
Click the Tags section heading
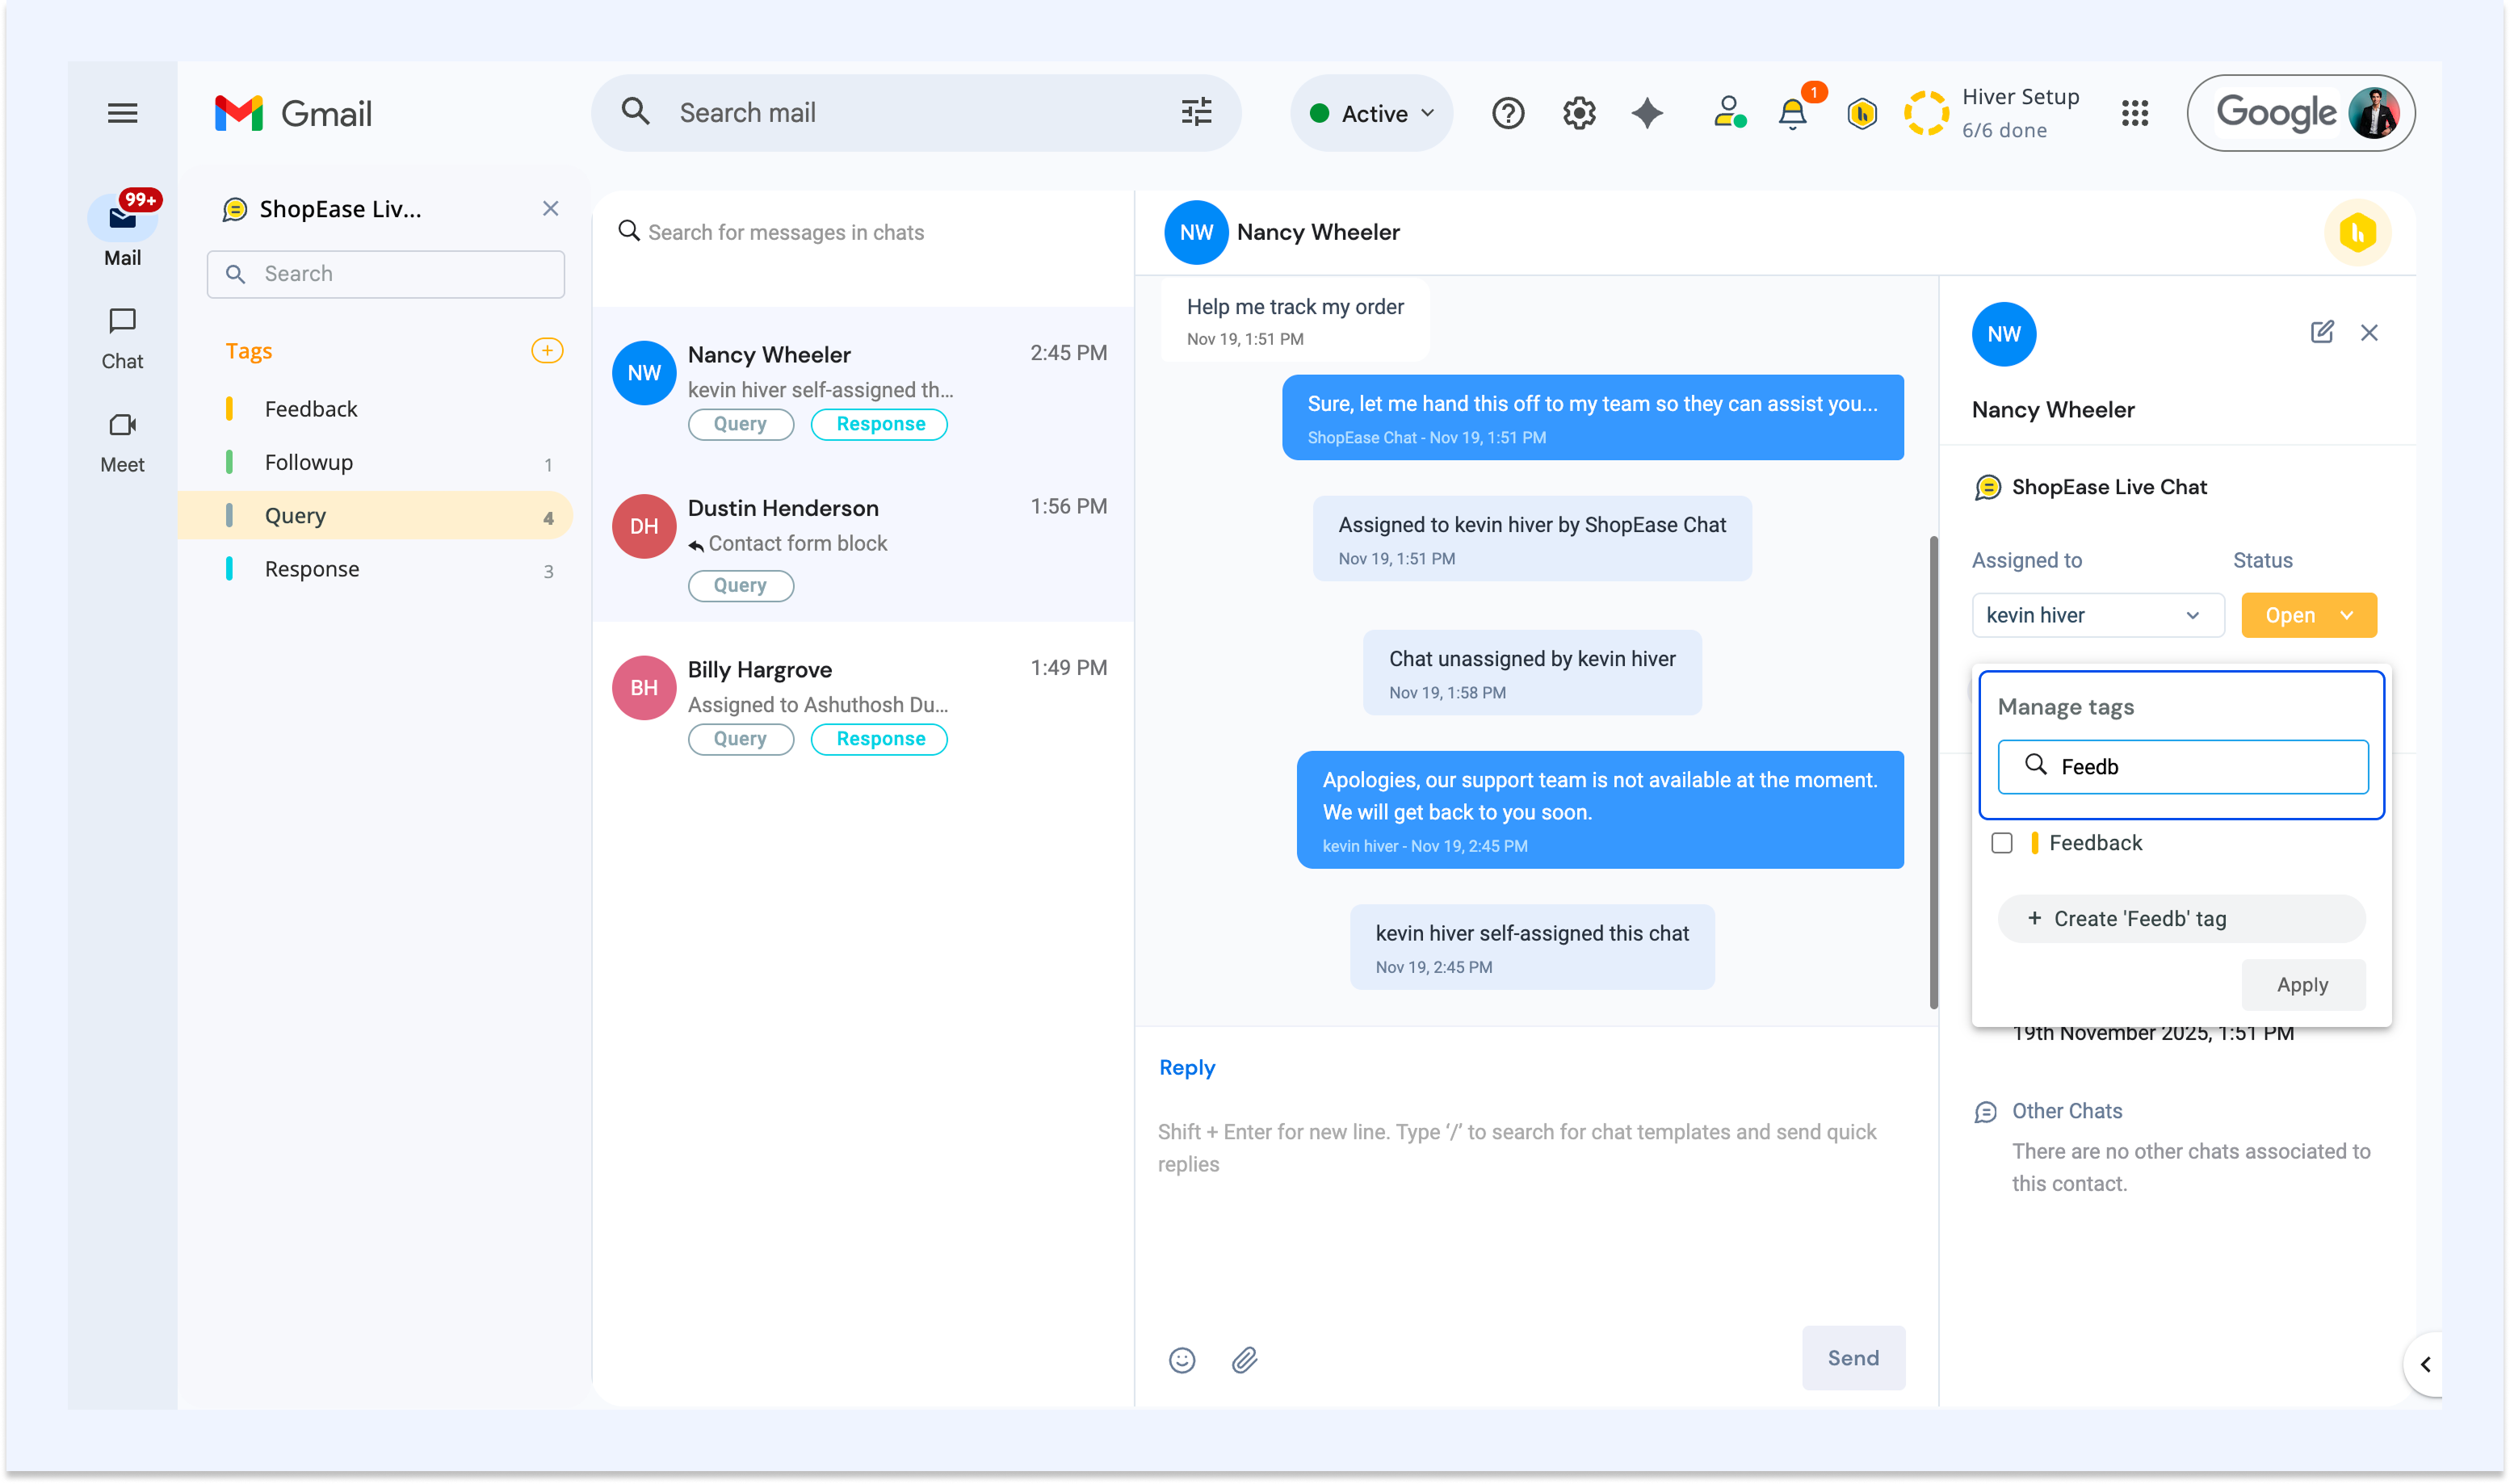(248, 351)
